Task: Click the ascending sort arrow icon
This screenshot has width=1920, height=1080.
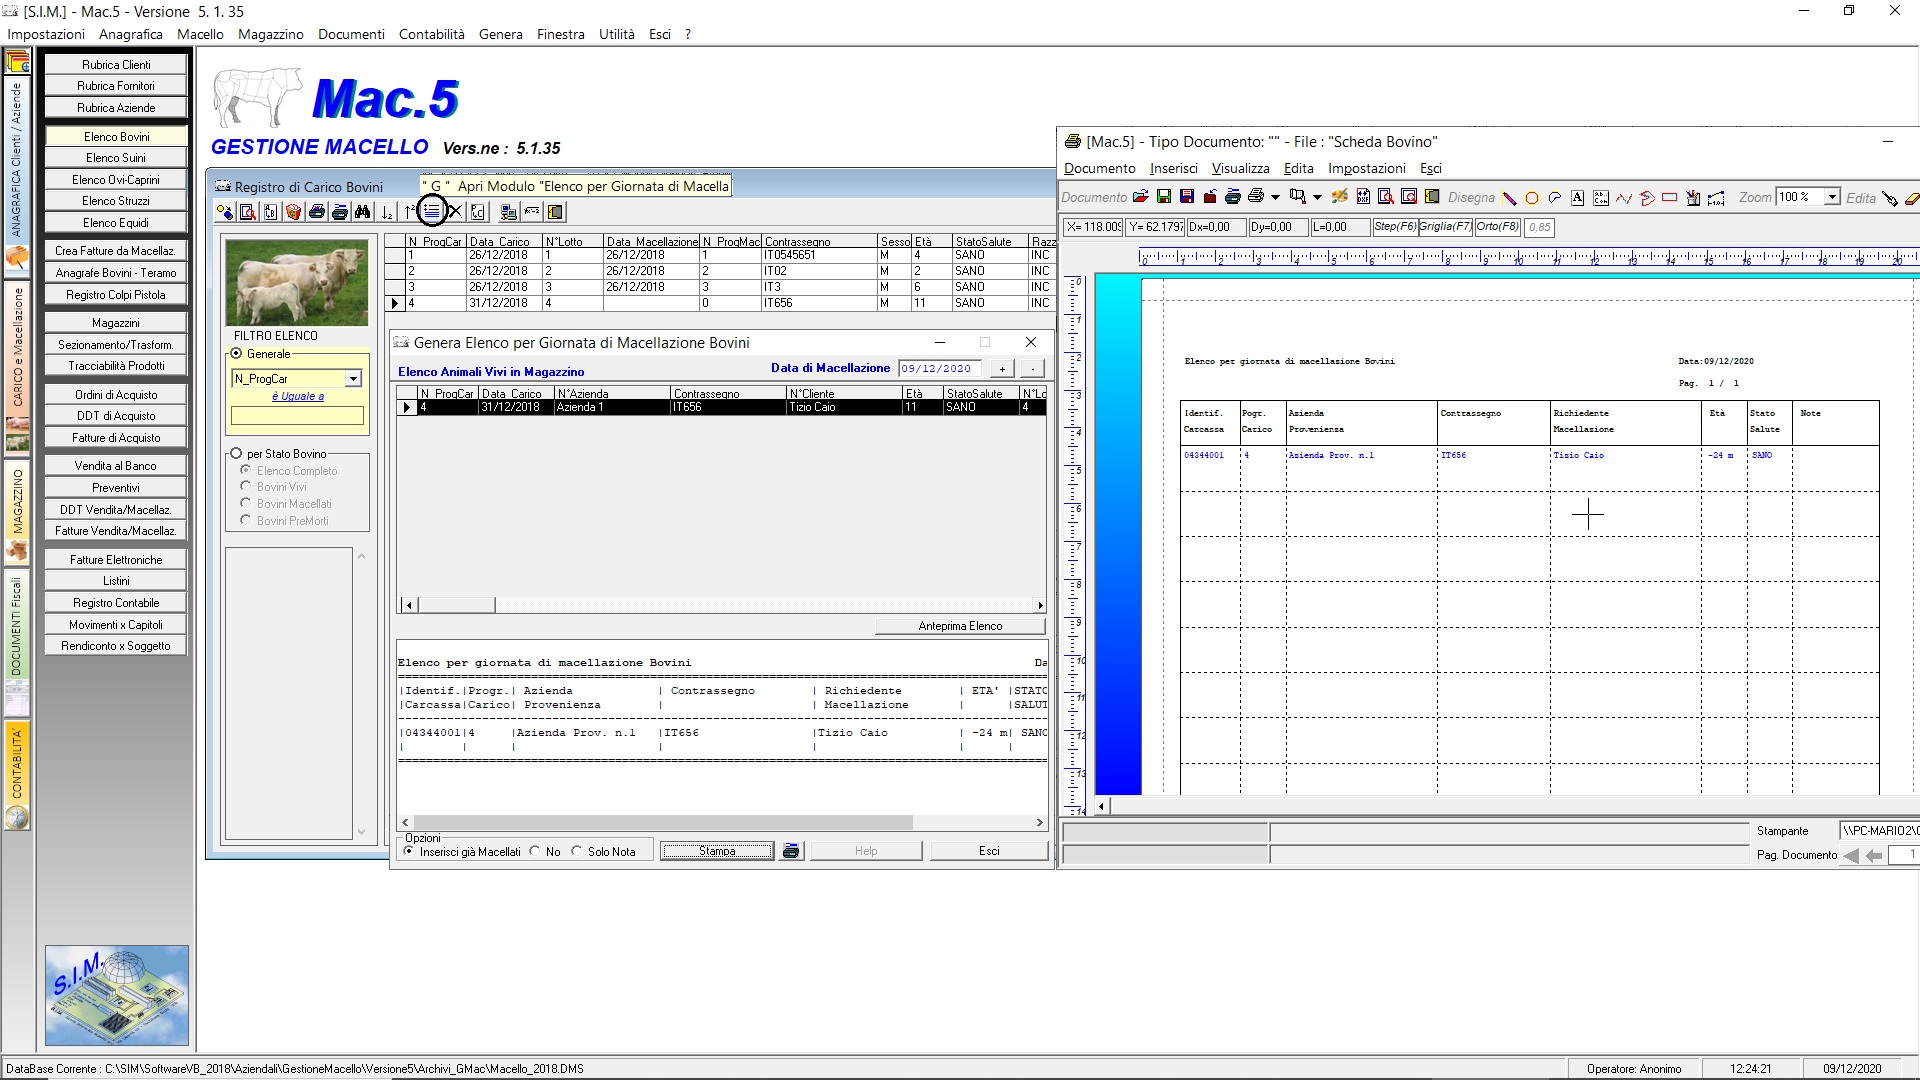Action: tap(409, 212)
